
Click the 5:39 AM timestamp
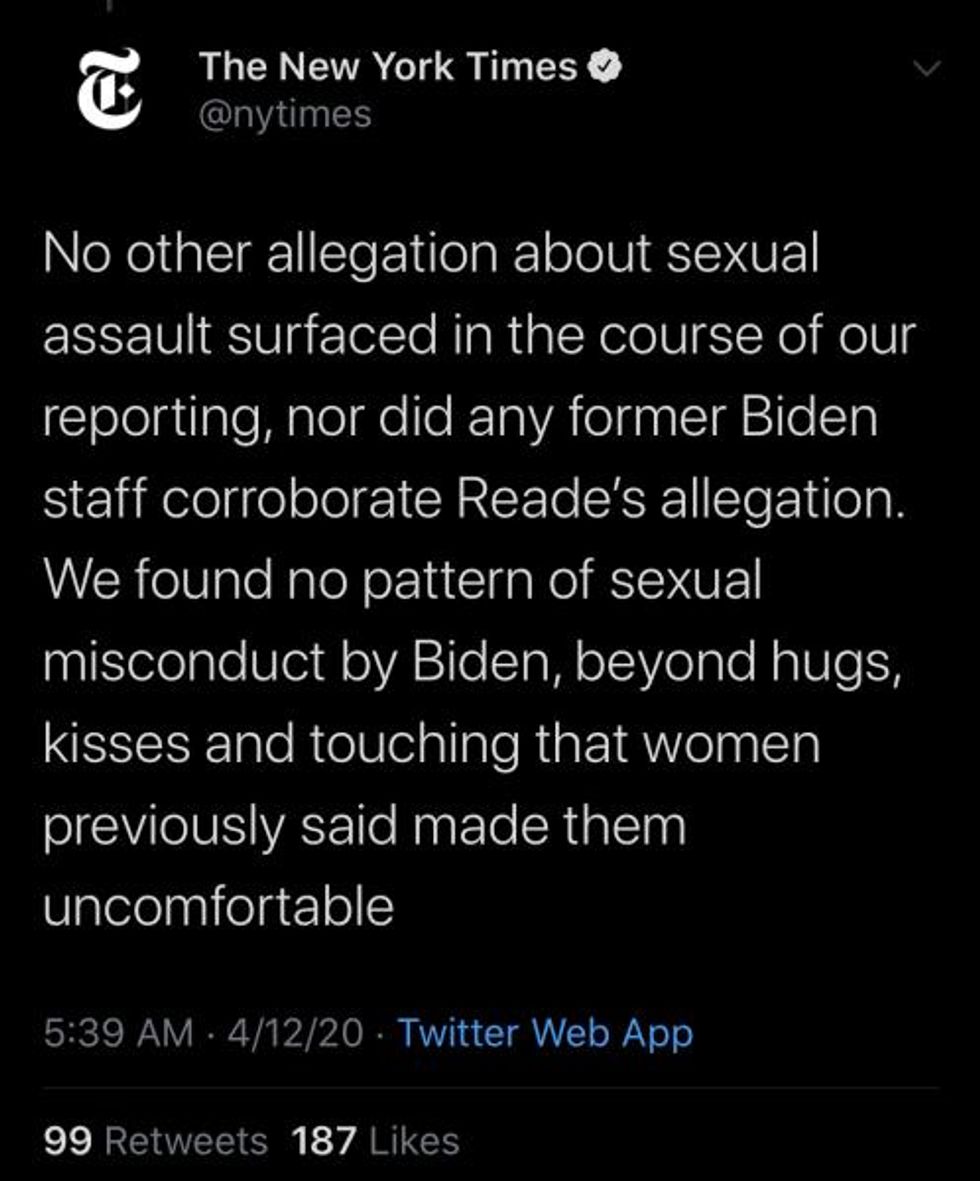[118, 1032]
